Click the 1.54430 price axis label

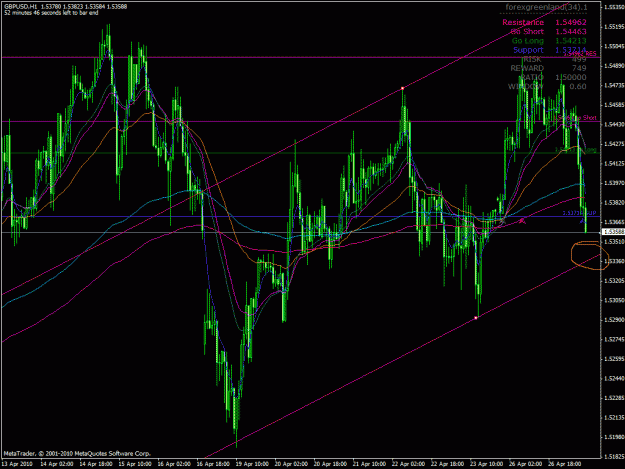click(614, 124)
